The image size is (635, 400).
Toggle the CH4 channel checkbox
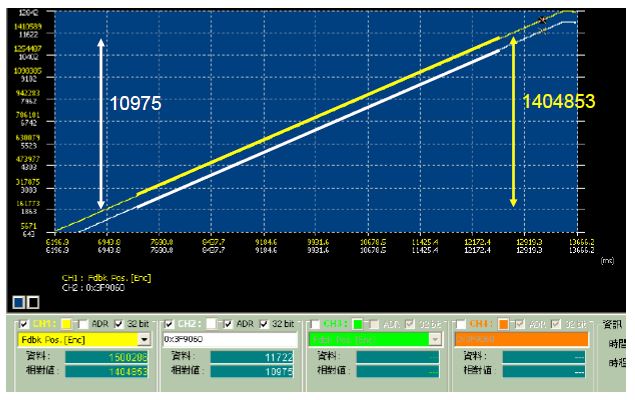[461, 325]
